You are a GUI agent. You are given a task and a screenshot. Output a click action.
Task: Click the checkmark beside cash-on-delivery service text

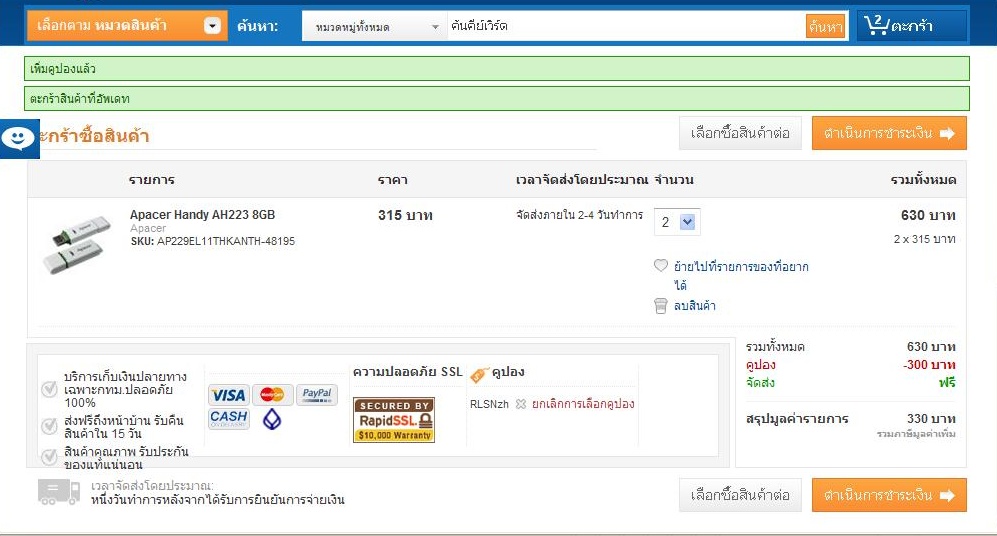point(49,389)
